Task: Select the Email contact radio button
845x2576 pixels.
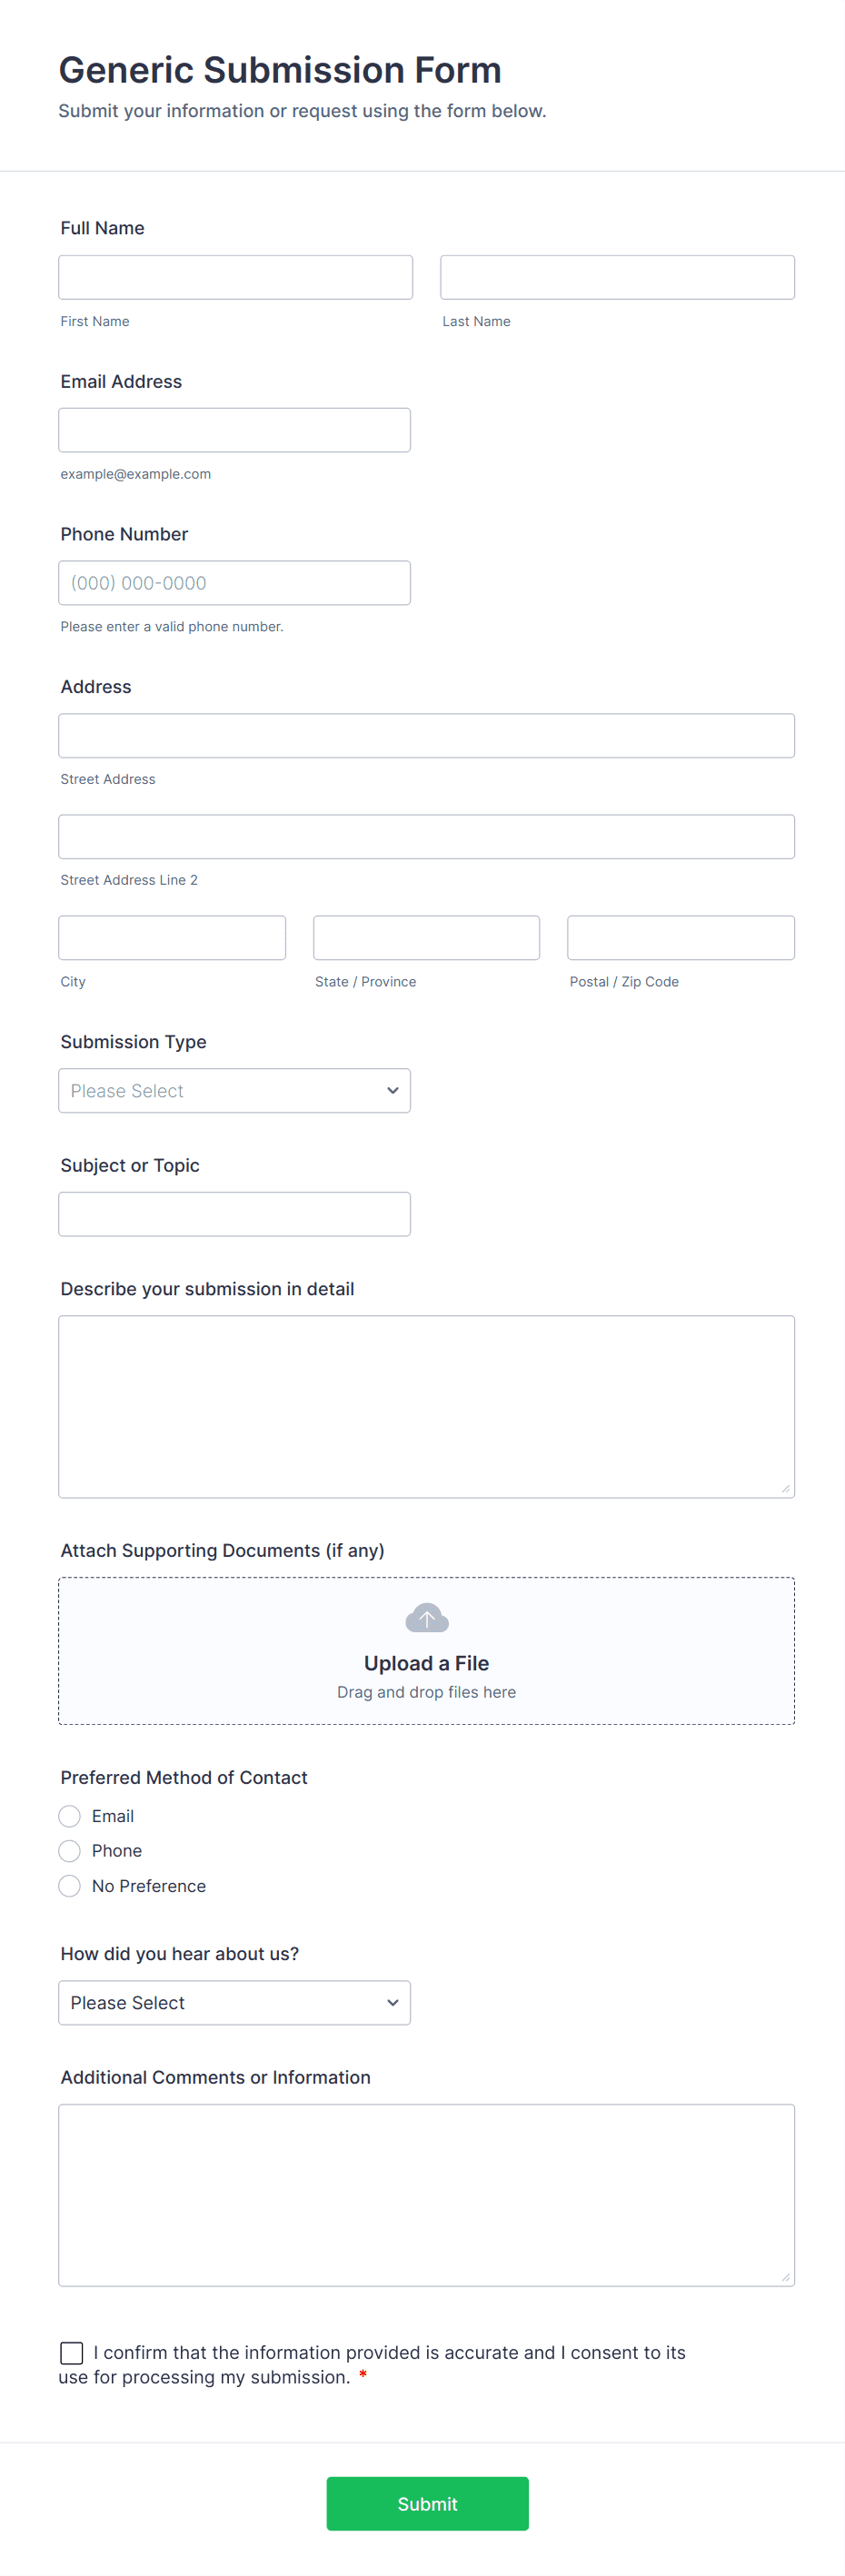Action: click(69, 1815)
